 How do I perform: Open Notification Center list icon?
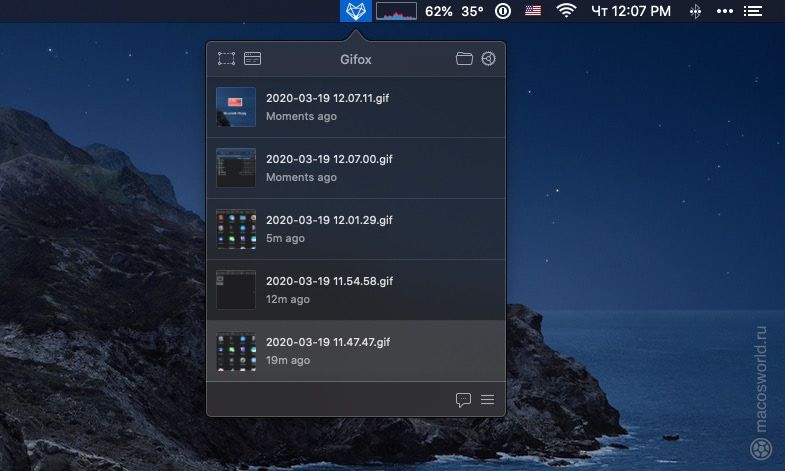(752, 11)
